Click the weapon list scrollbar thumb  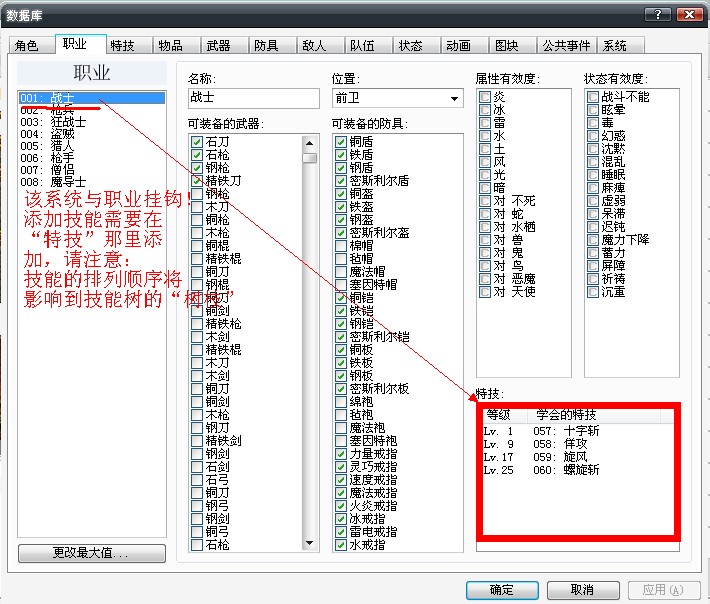(x=310, y=158)
